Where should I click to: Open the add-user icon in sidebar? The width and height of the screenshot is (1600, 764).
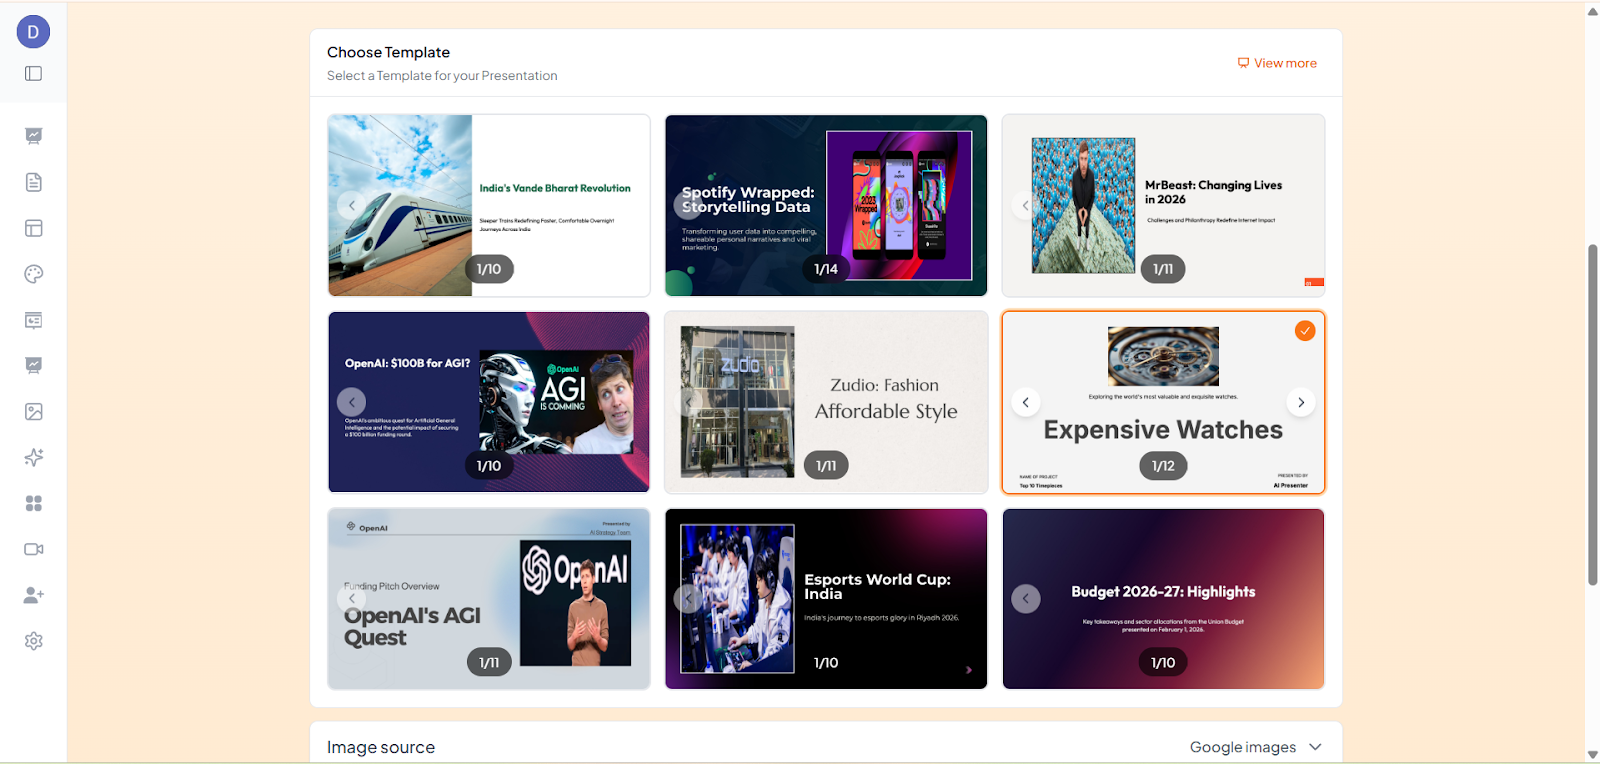34,595
